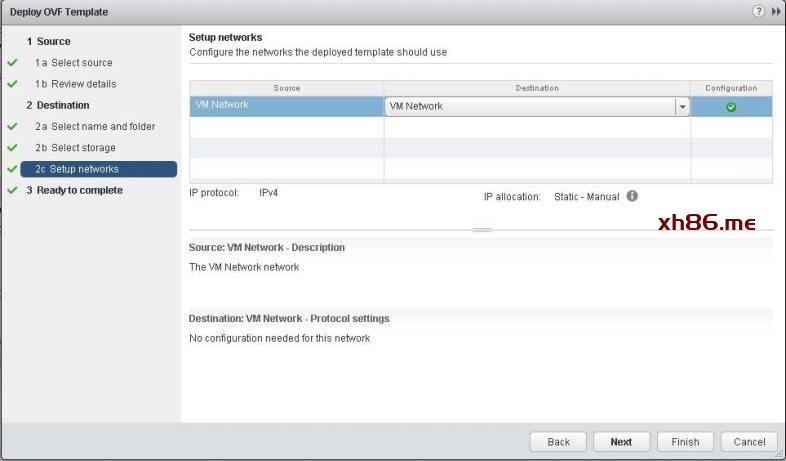Click the green configuration status checkmark

(731, 106)
